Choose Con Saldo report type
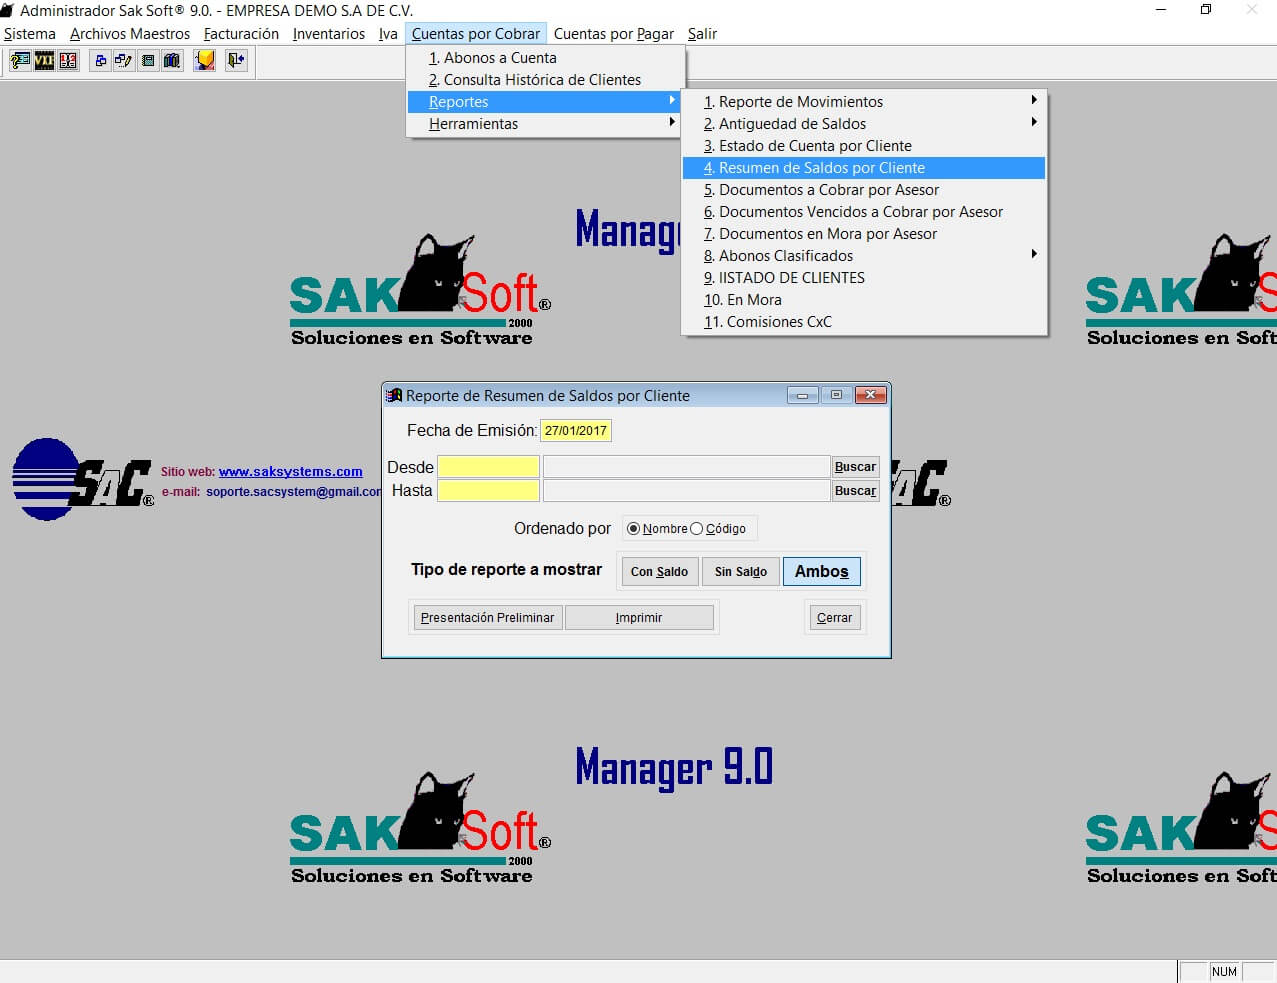1277x983 pixels. [659, 572]
